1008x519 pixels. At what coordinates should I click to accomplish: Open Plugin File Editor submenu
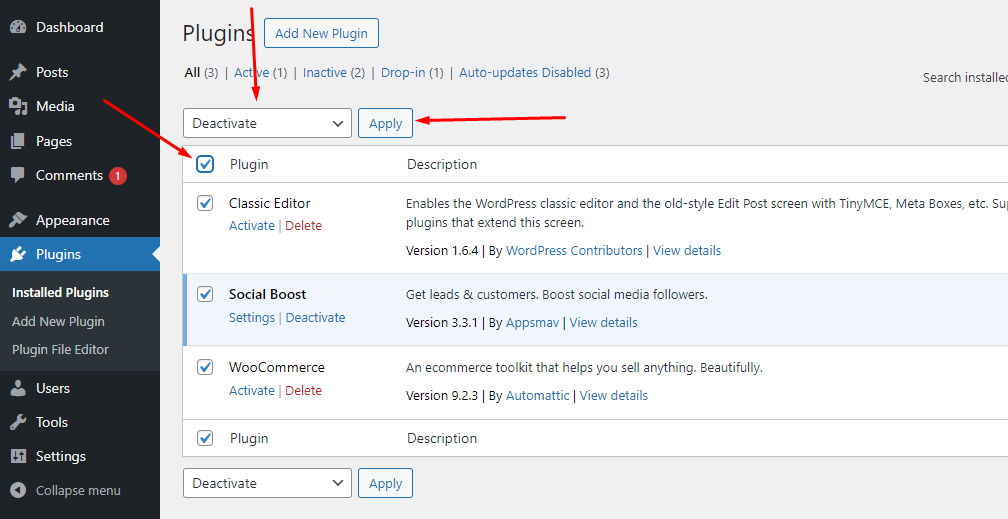(60, 349)
